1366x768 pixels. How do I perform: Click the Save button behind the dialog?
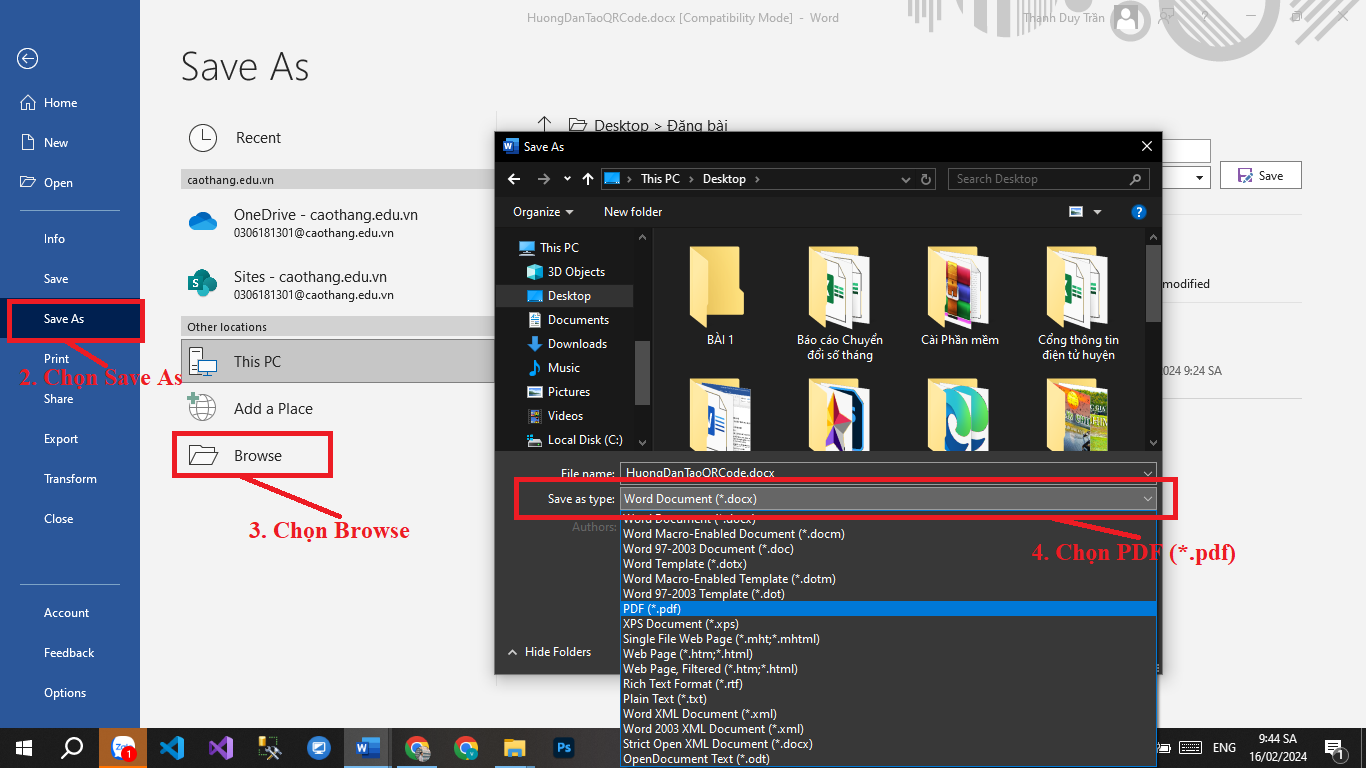[1260, 176]
